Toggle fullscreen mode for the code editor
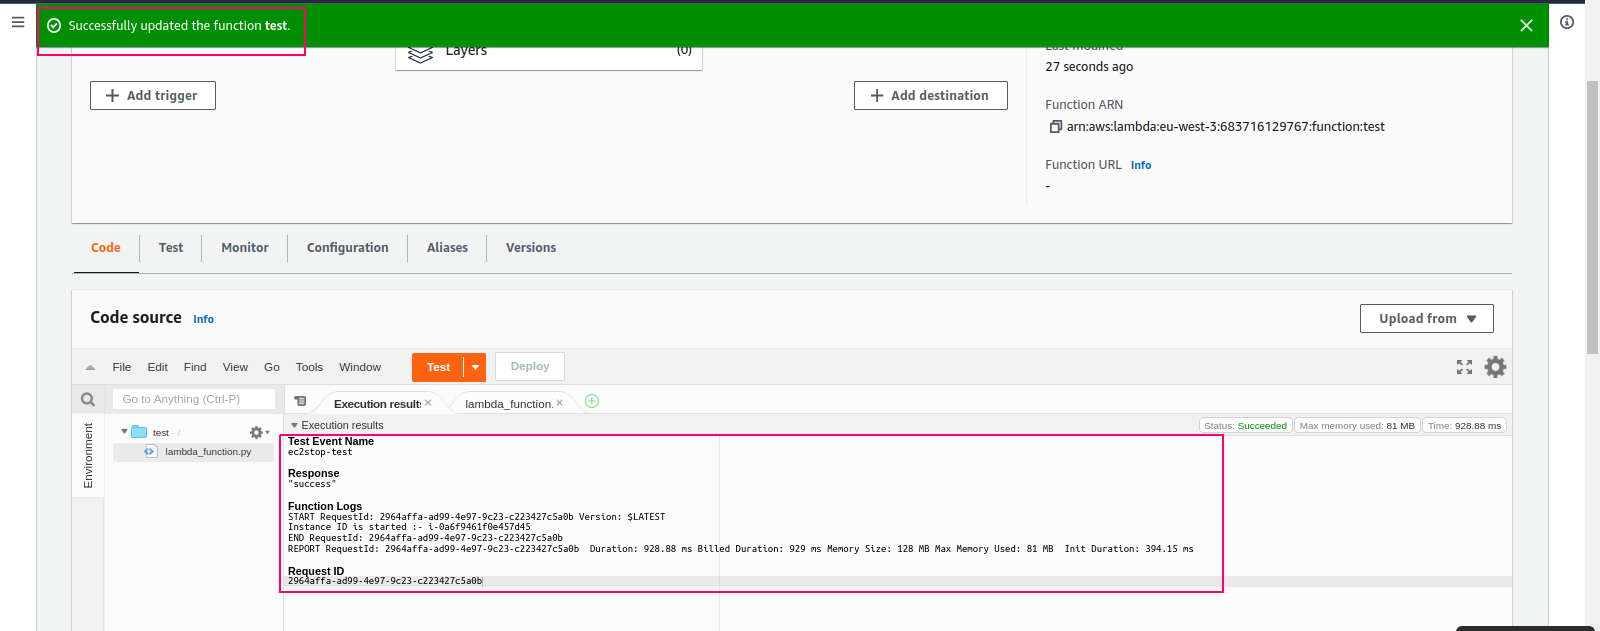The image size is (1600, 631). coord(1464,368)
